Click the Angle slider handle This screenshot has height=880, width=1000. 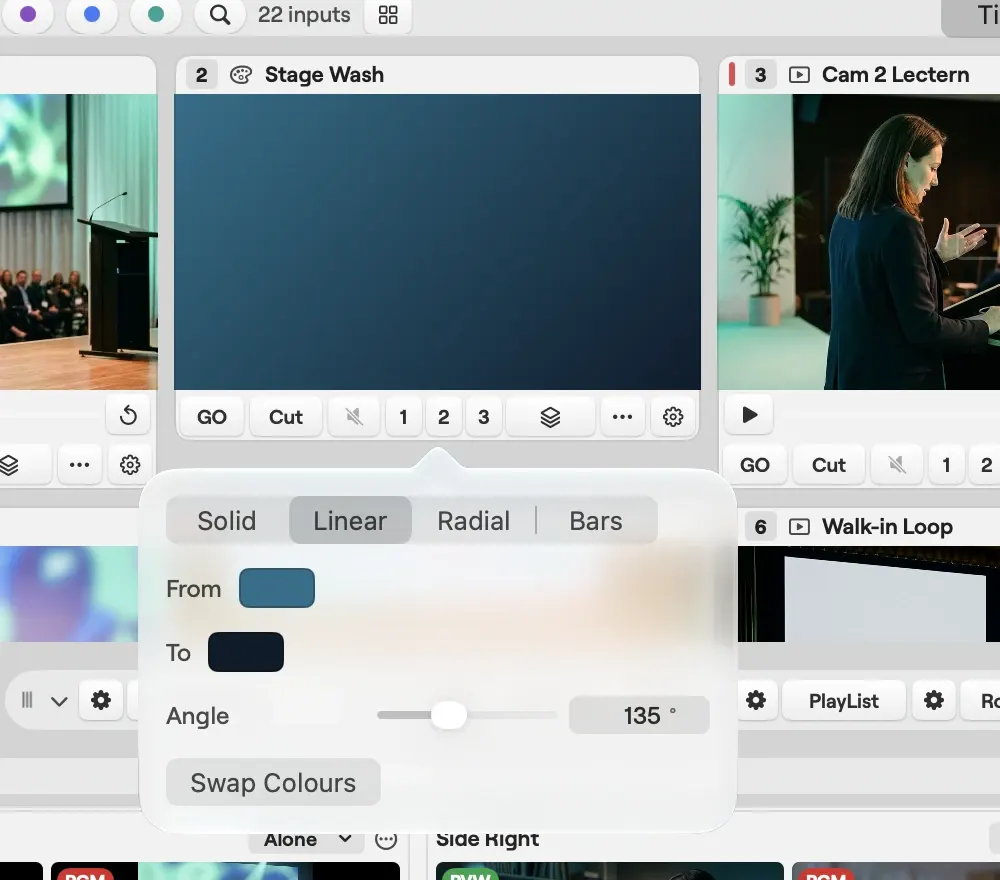click(449, 715)
